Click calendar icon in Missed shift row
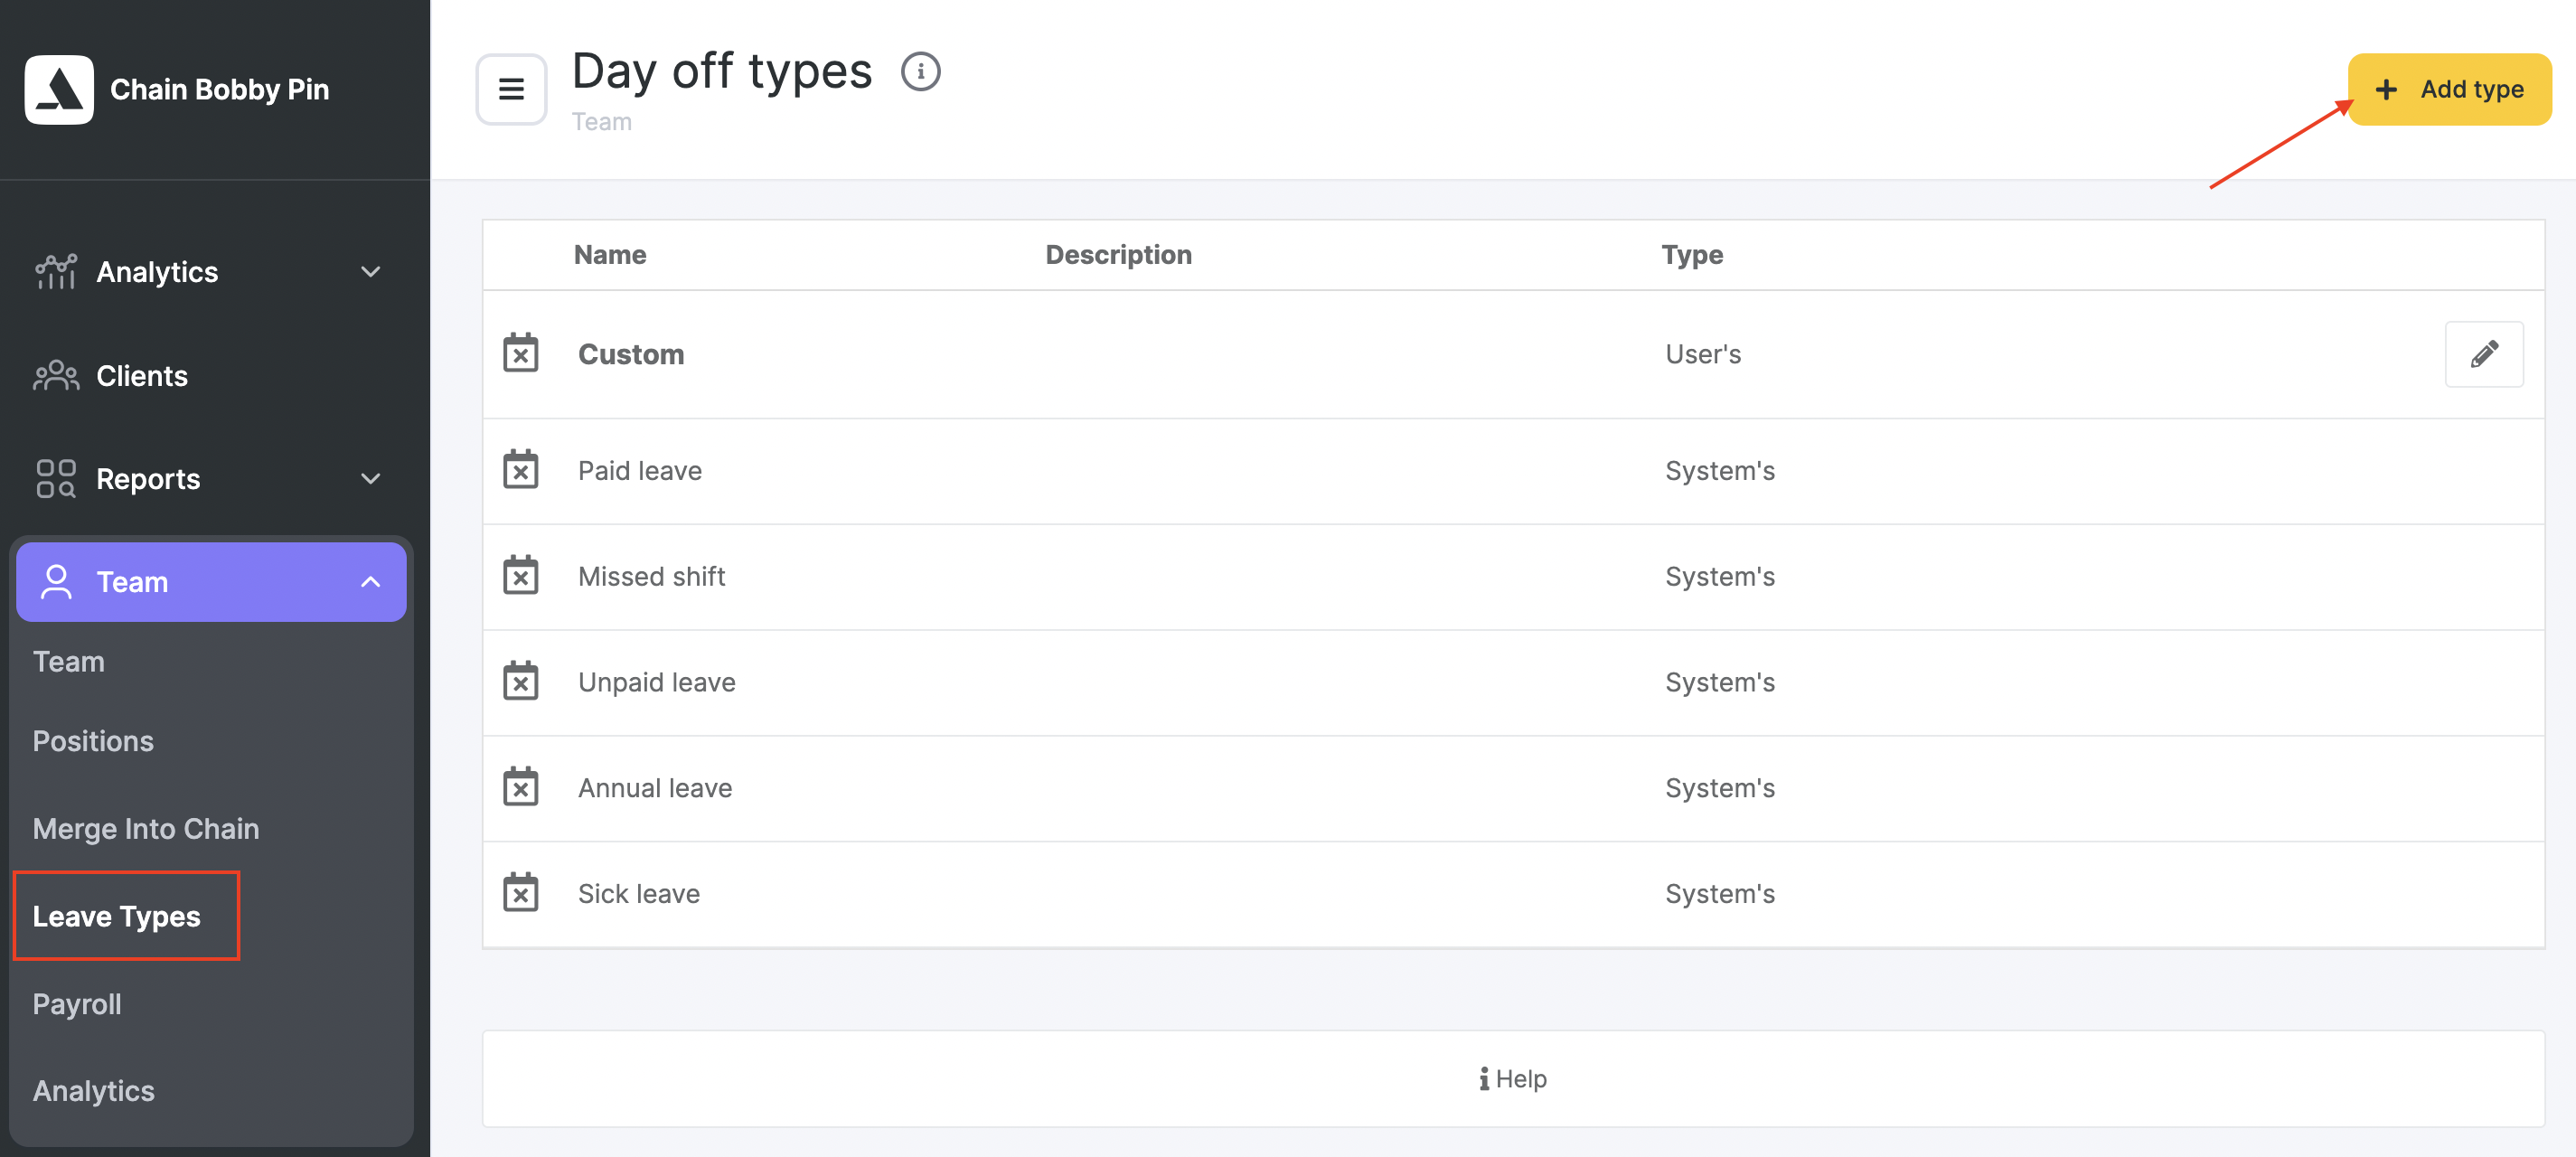Viewport: 2576px width, 1157px height. [x=520, y=576]
